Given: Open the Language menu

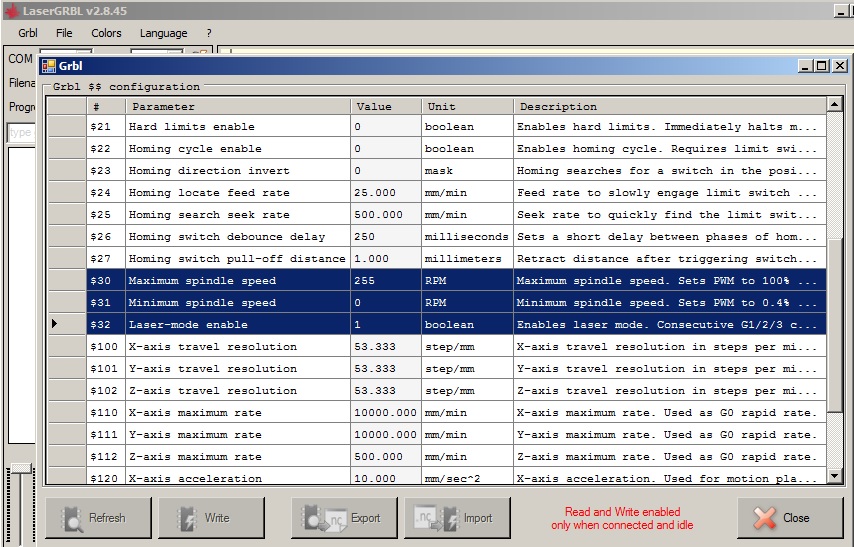Looking at the screenshot, I should click(163, 33).
